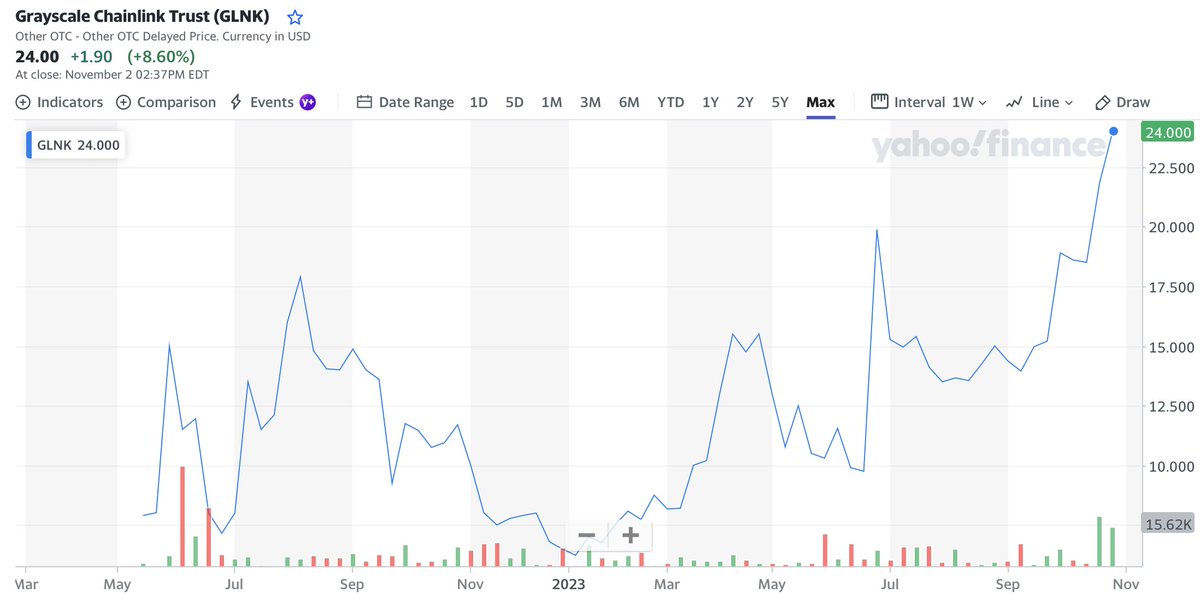
Task: Select the 3M range
Action: coord(590,102)
